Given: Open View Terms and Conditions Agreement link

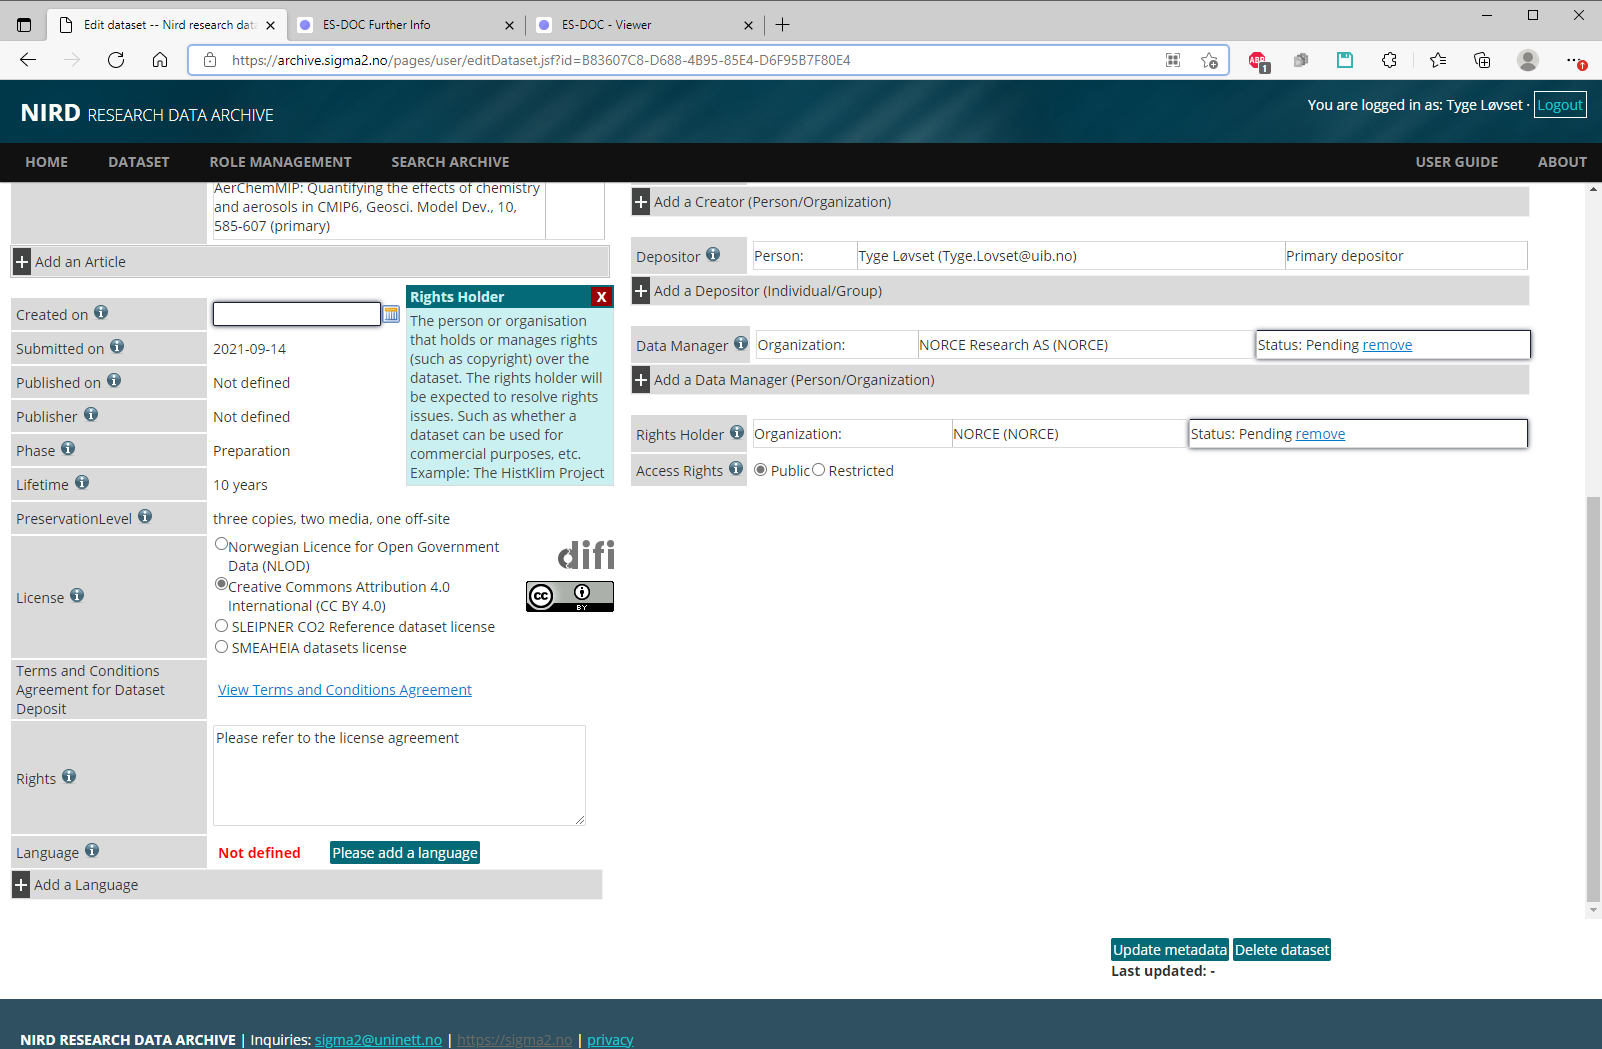Looking at the screenshot, I should [345, 690].
